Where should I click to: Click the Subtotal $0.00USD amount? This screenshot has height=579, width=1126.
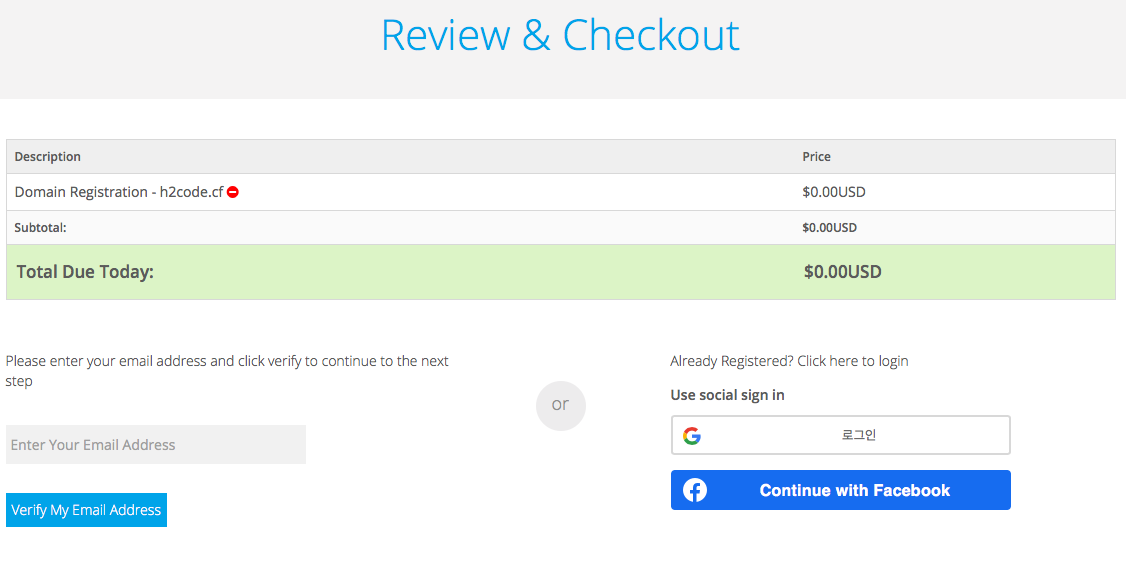pyautogui.click(x=829, y=228)
